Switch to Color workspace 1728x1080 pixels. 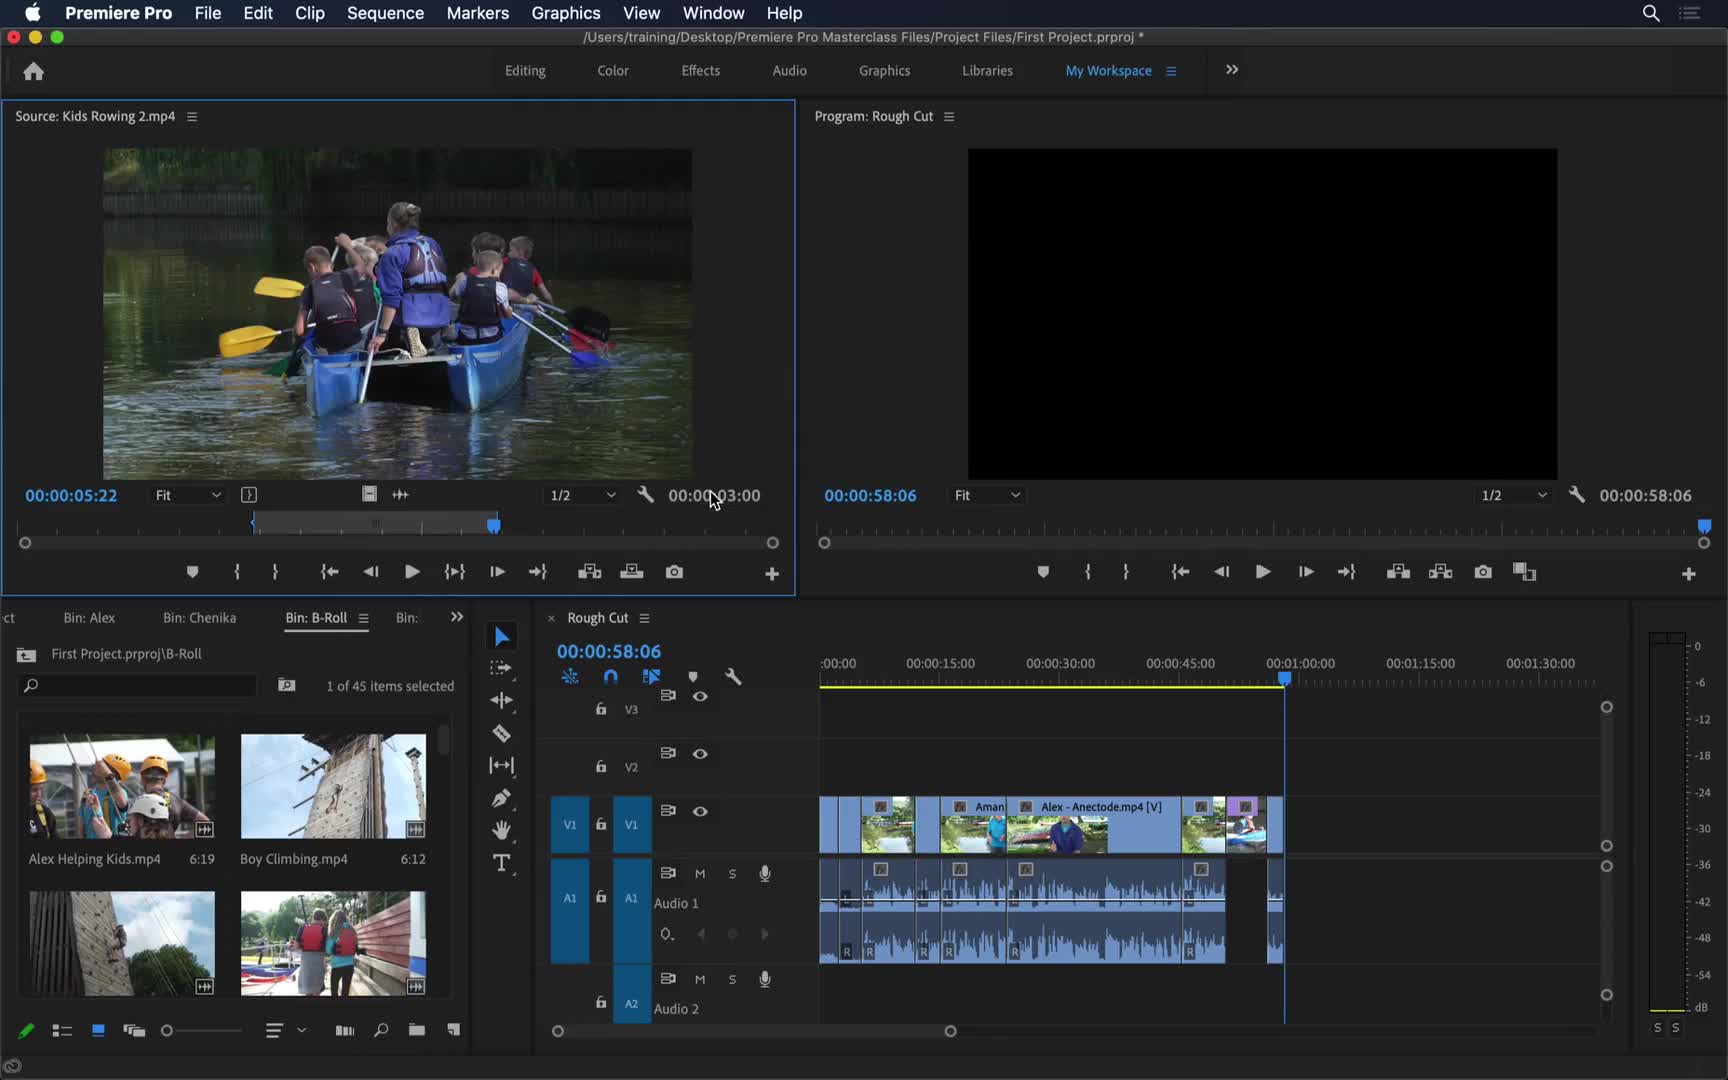pos(613,71)
